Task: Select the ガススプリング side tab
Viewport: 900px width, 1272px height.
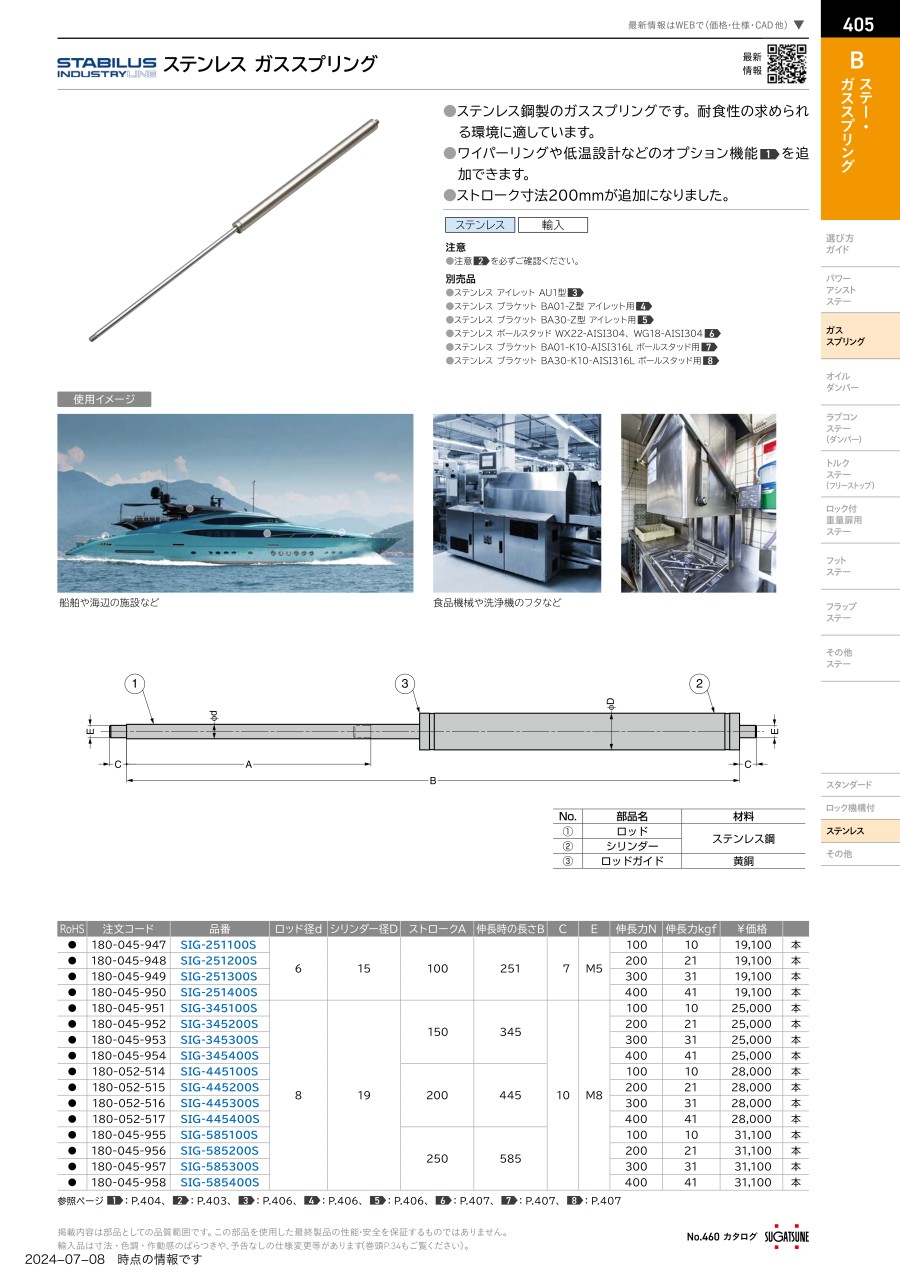Action: (859, 335)
